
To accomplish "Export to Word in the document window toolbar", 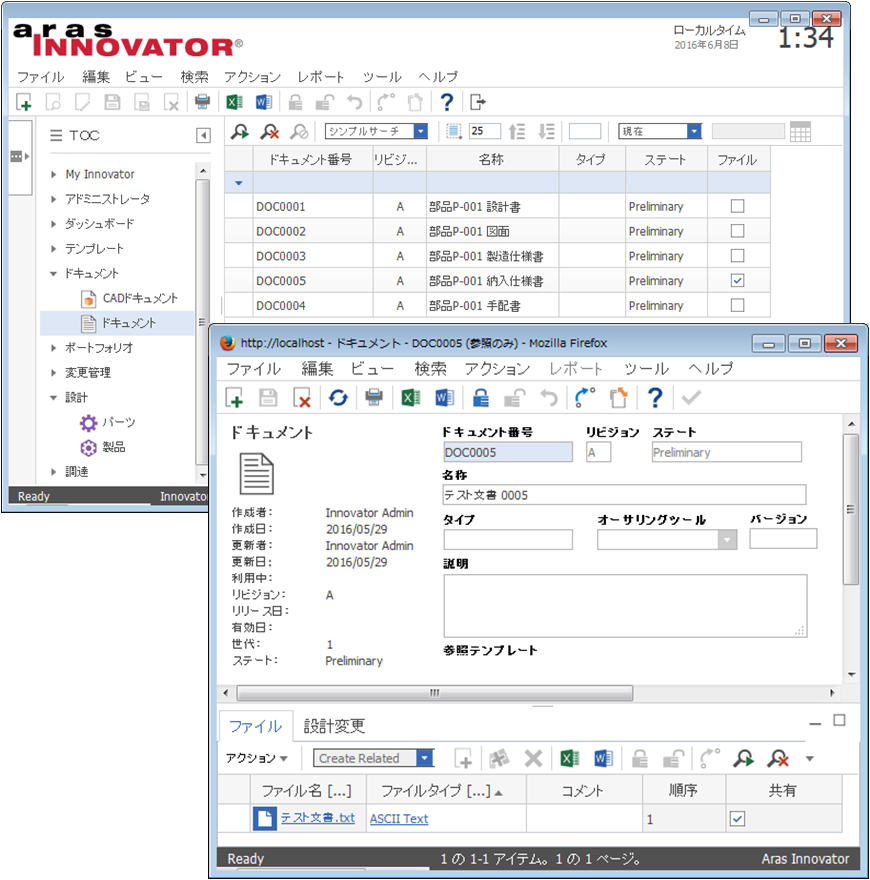I will point(445,398).
